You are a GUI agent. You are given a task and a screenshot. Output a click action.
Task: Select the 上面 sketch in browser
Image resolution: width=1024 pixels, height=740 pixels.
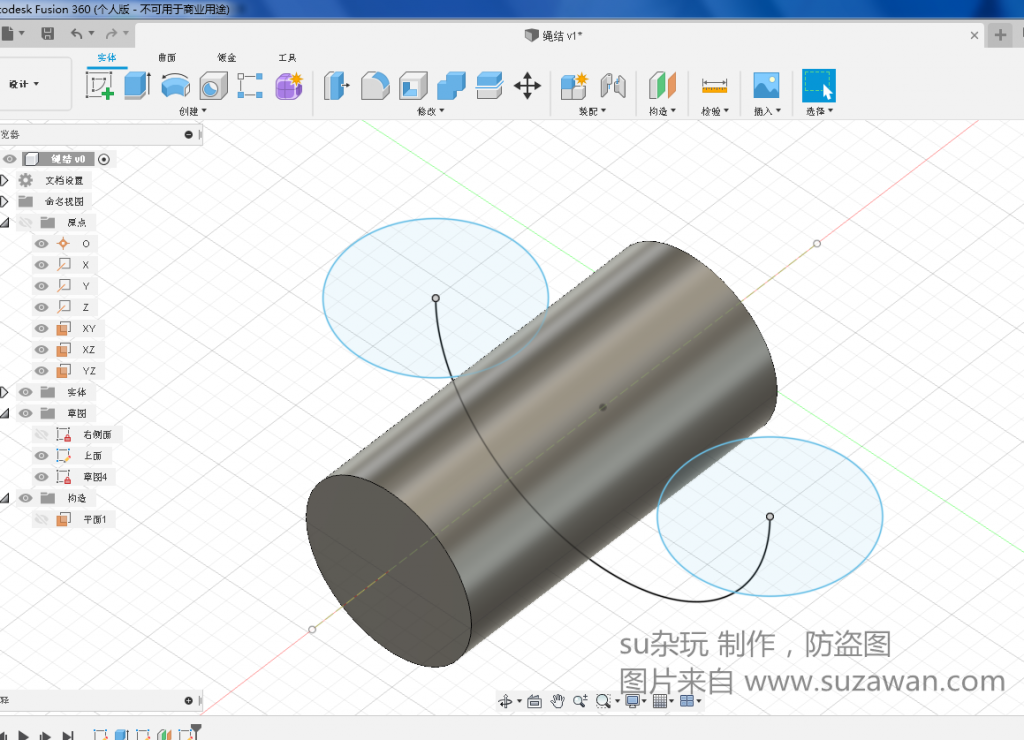click(x=92, y=456)
